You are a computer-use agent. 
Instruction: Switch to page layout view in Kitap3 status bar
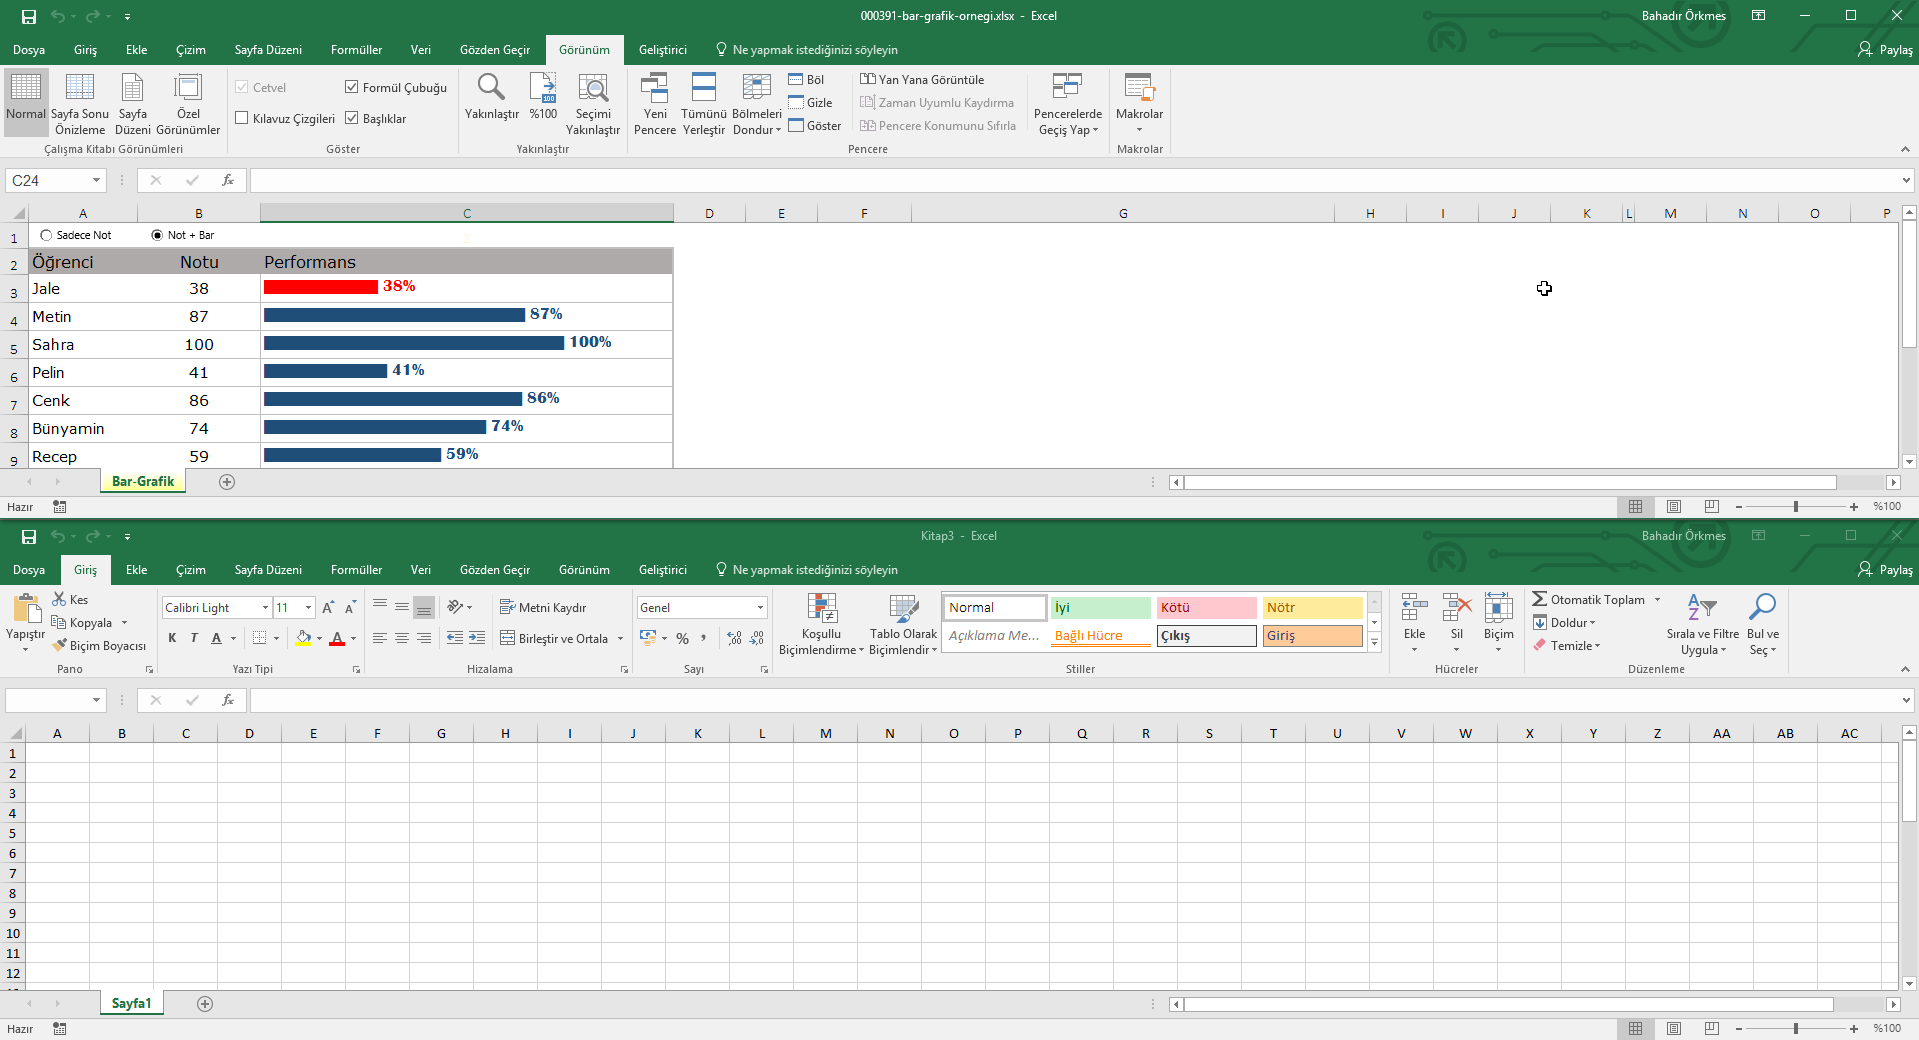(x=1674, y=1028)
